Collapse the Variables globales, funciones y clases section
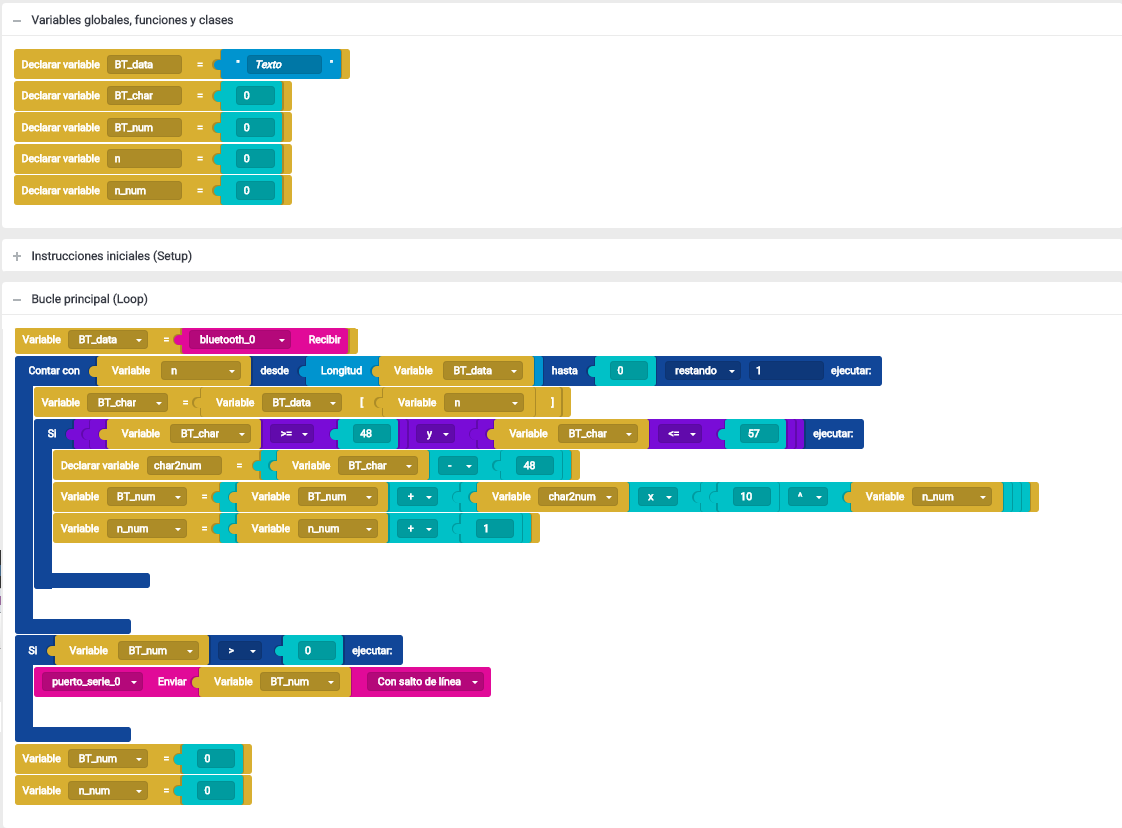1122x828 pixels. pos(17,21)
